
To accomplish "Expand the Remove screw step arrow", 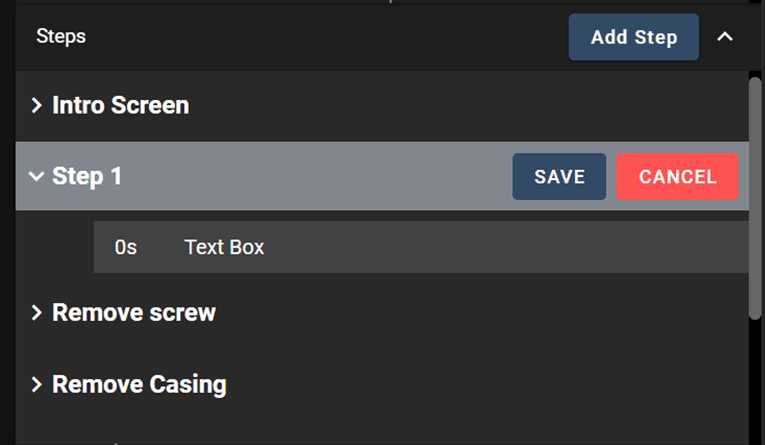I will pos(37,313).
